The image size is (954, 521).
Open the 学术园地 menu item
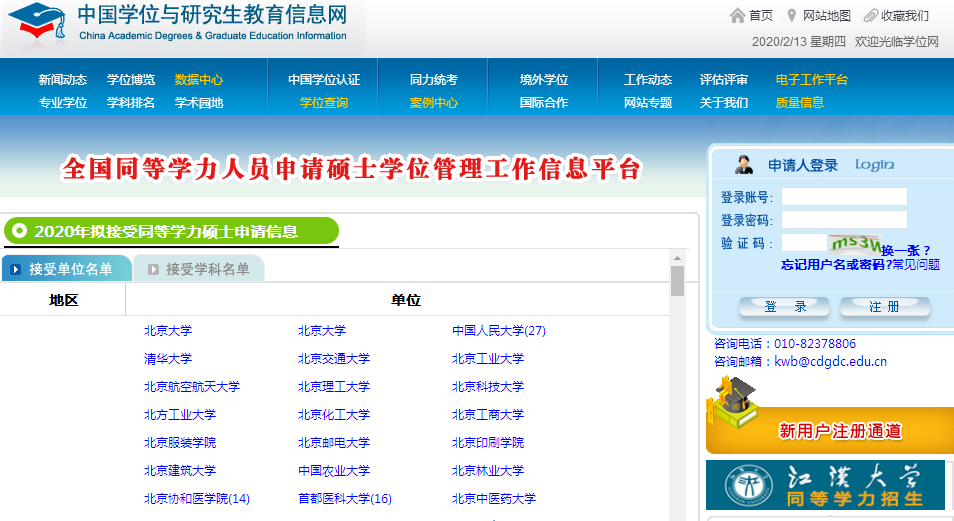(x=199, y=103)
